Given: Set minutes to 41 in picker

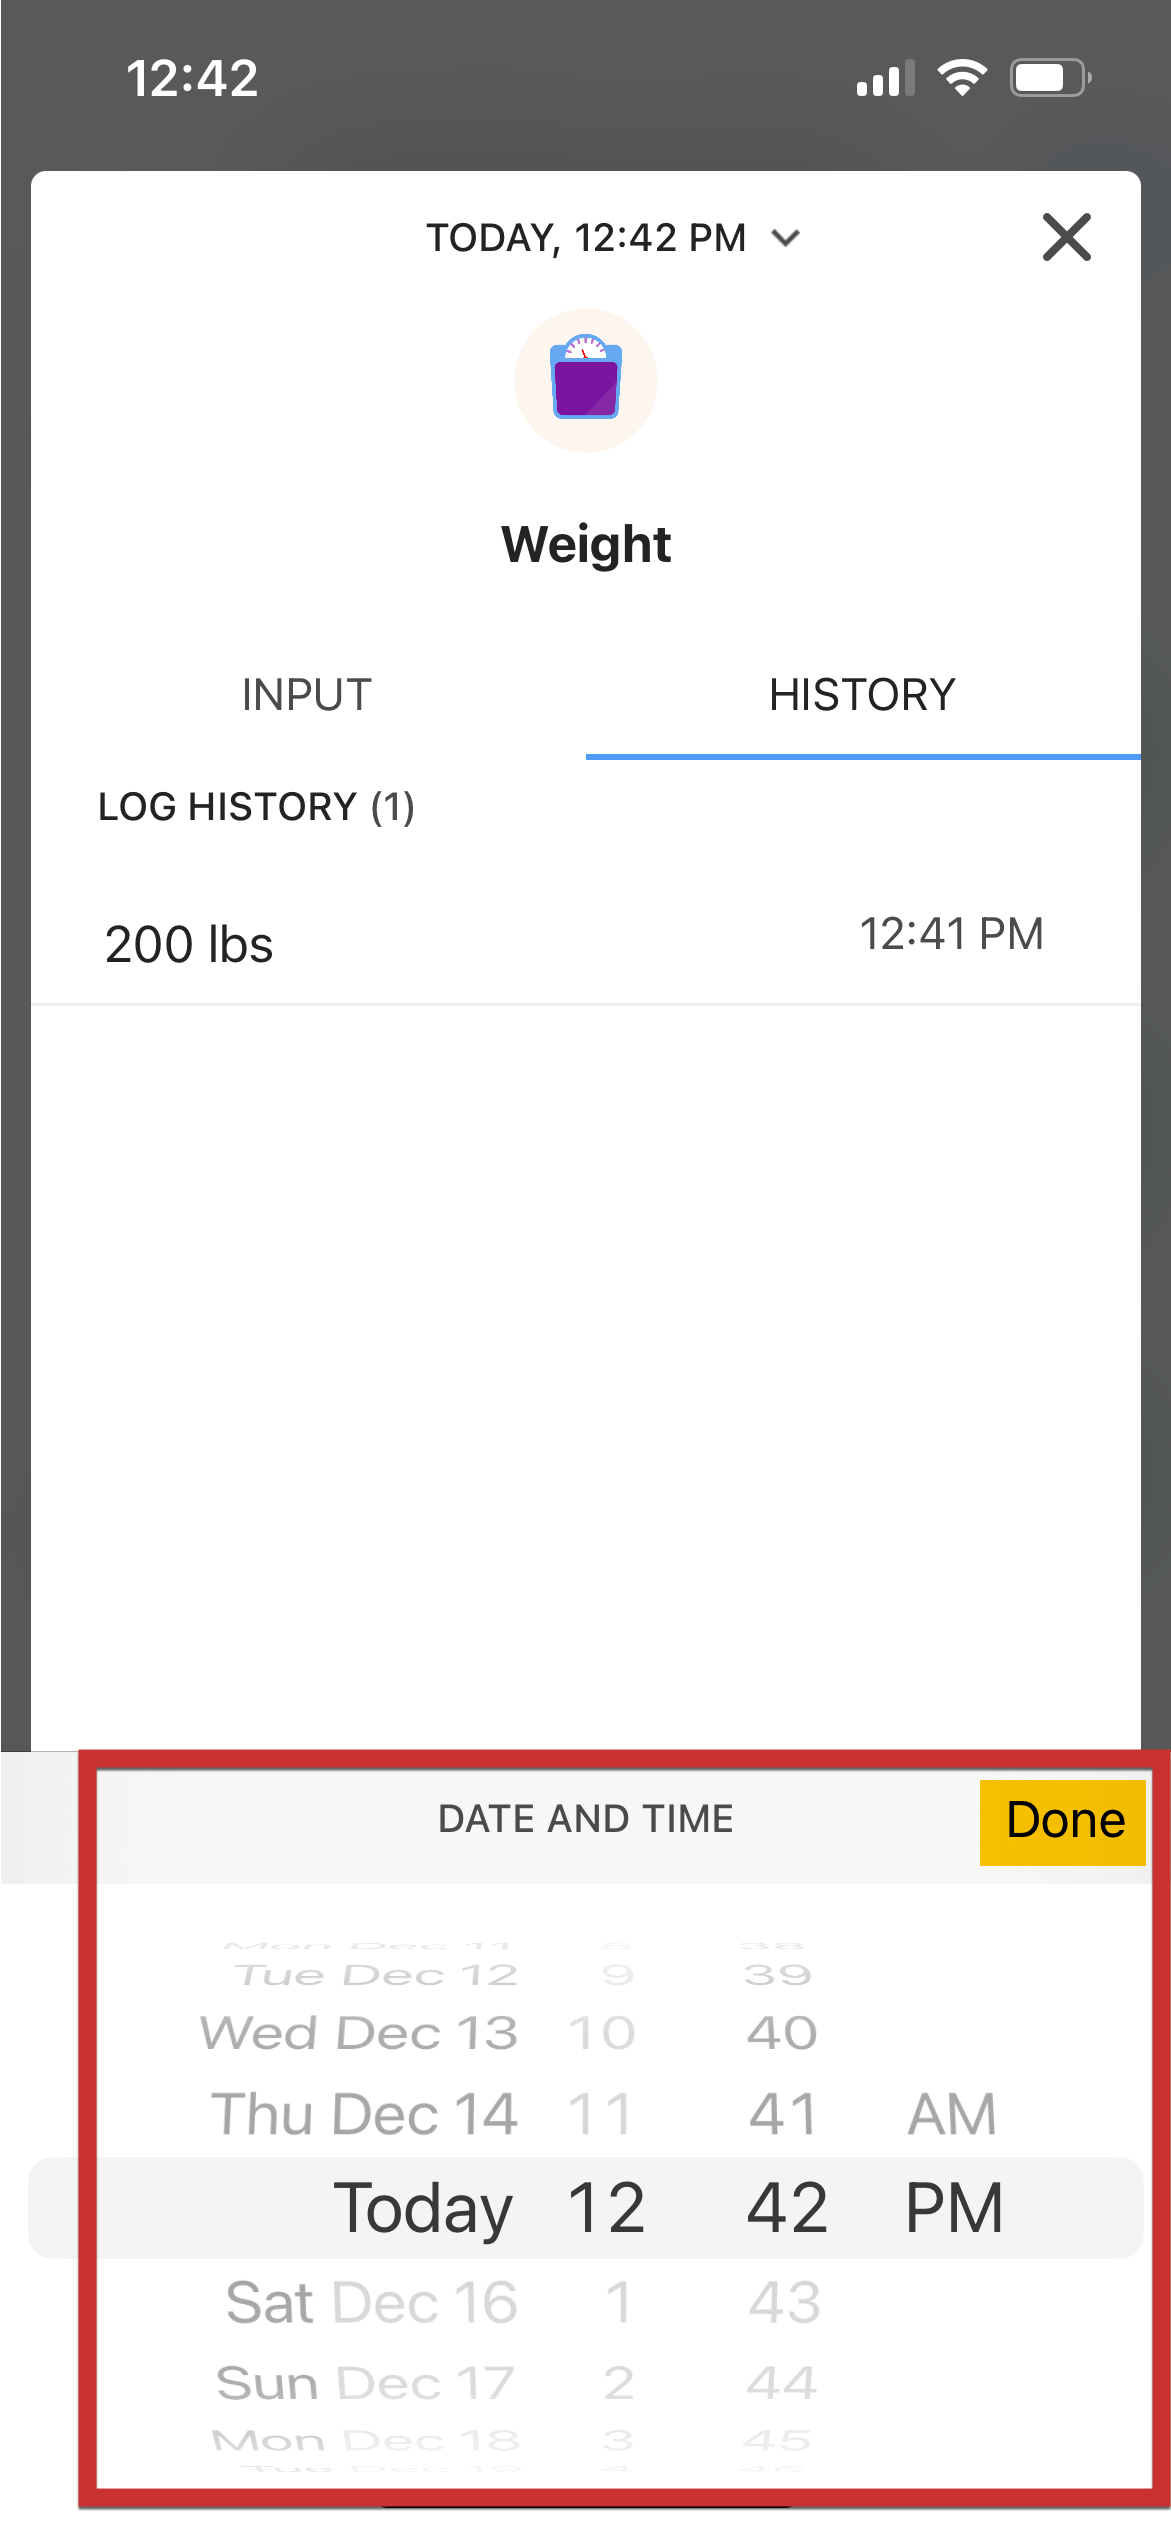Looking at the screenshot, I should click(783, 2114).
